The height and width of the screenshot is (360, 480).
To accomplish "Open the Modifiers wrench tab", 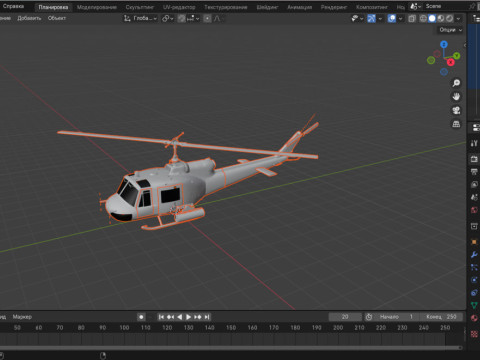I will (x=474, y=255).
